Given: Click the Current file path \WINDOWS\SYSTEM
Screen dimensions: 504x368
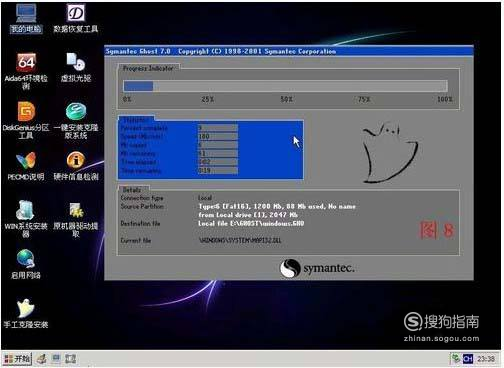Looking at the screenshot, I should 240,240.
